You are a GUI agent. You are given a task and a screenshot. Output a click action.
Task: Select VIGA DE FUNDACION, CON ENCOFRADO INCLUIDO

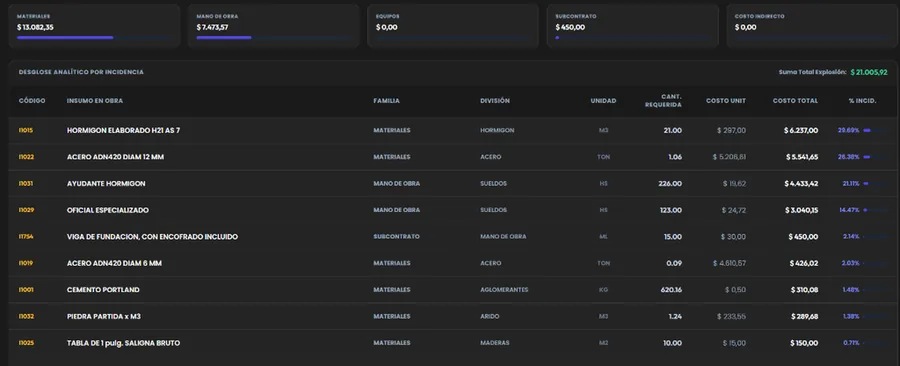pyautogui.click(x=152, y=236)
